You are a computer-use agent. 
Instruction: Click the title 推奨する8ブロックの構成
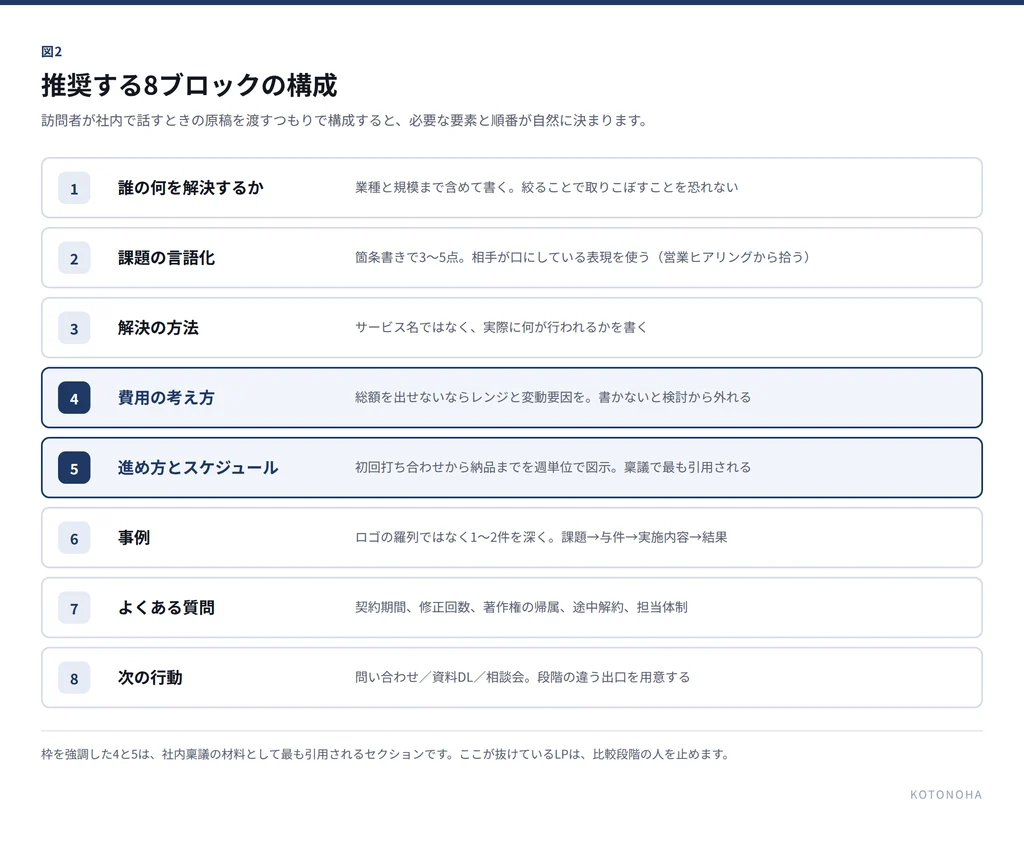[x=189, y=86]
